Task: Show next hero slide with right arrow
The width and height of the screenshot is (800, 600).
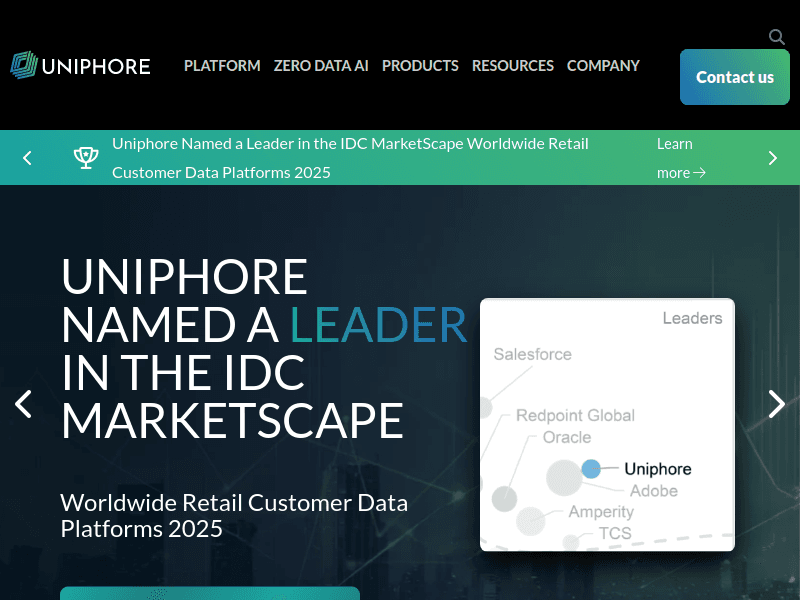Action: tap(776, 404)
